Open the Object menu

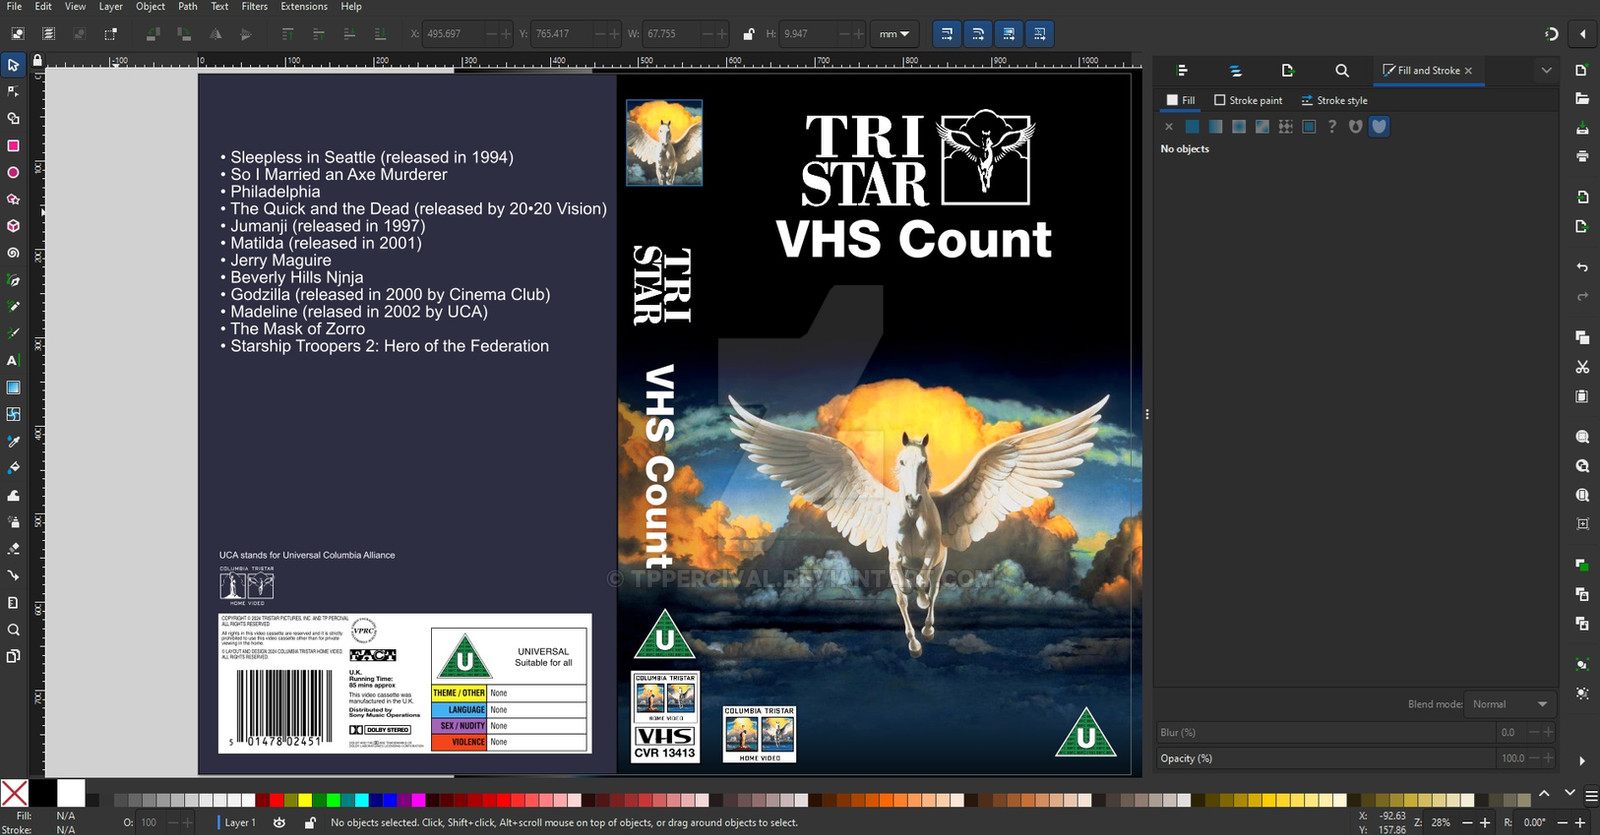(x=151, y=6)
